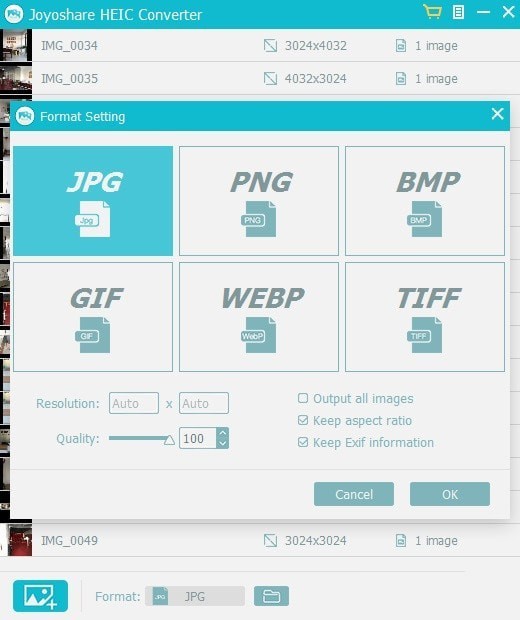Select the JPG format tile
Image resolution: width=520 pixels, height=620 pixels.
coord(93,201)
